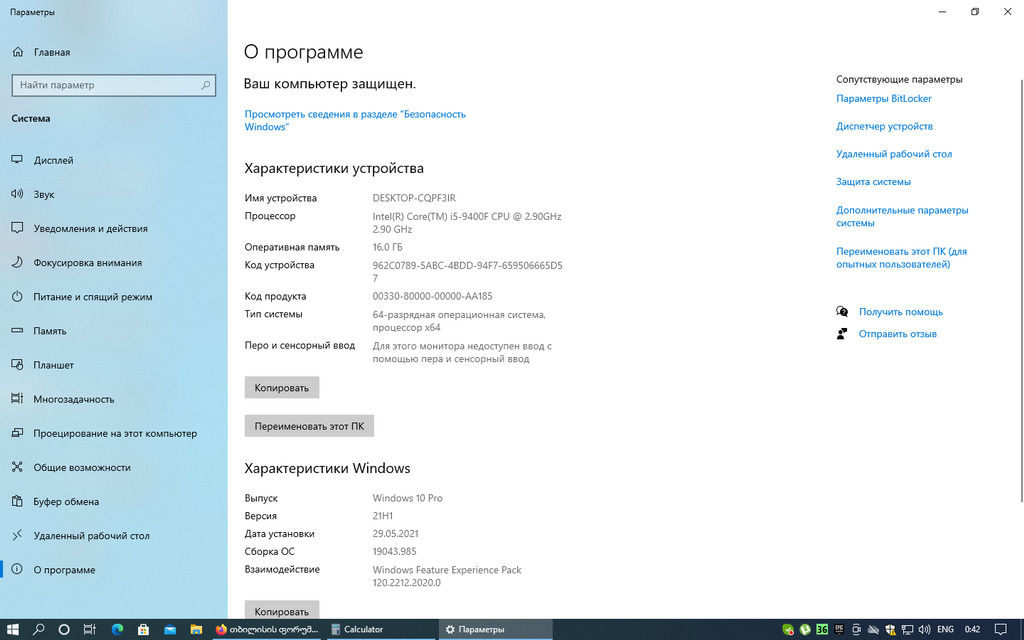Open the notification center icon

point(1000,630)
